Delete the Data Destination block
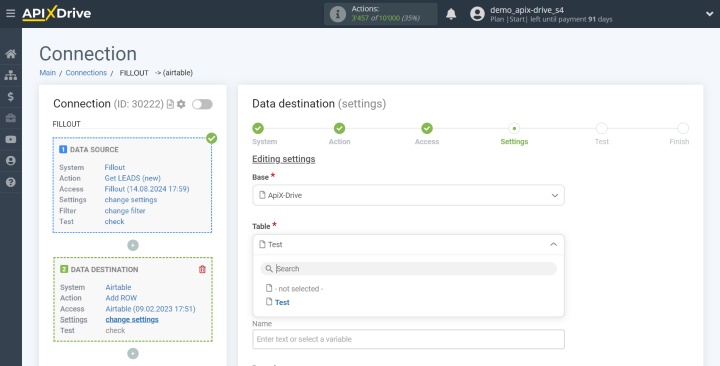This screenshot has height=366, width=720. 202,270
